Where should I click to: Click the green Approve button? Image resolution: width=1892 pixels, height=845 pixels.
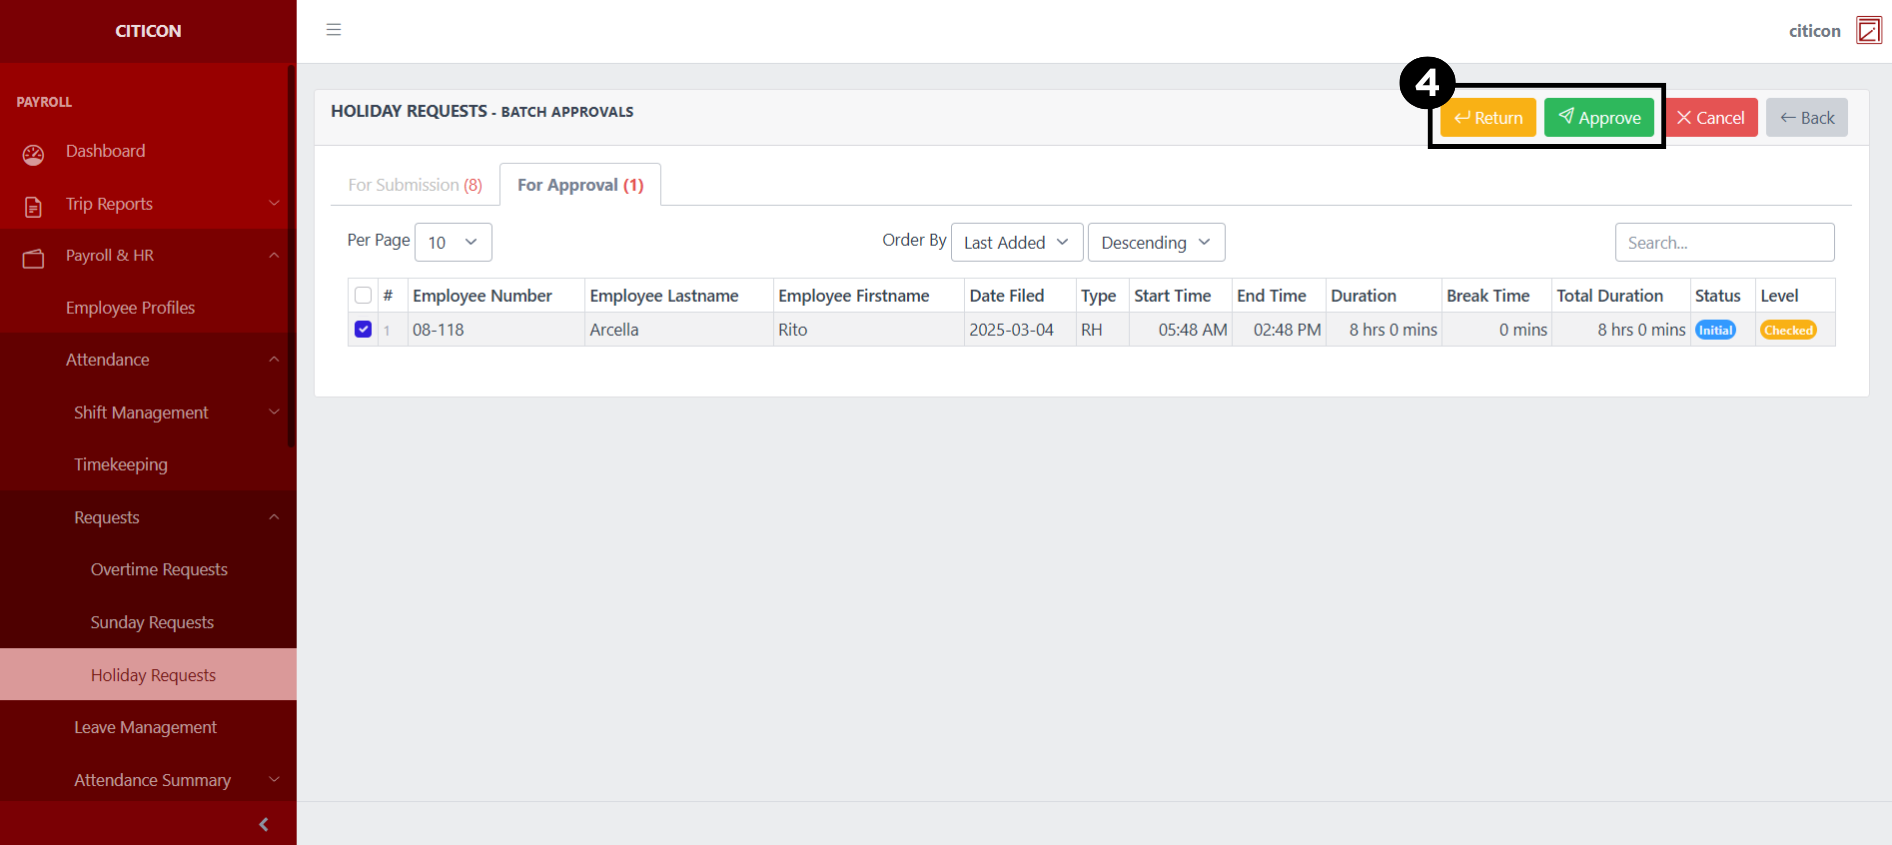pyautogui.click(x=1598, y=118)
